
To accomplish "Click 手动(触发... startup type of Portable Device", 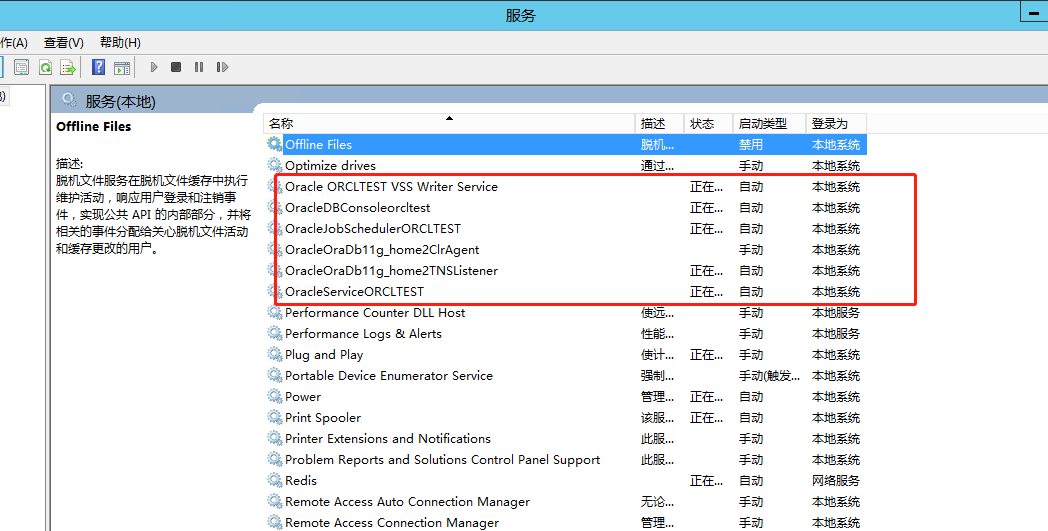I will (x=769, y=376).
